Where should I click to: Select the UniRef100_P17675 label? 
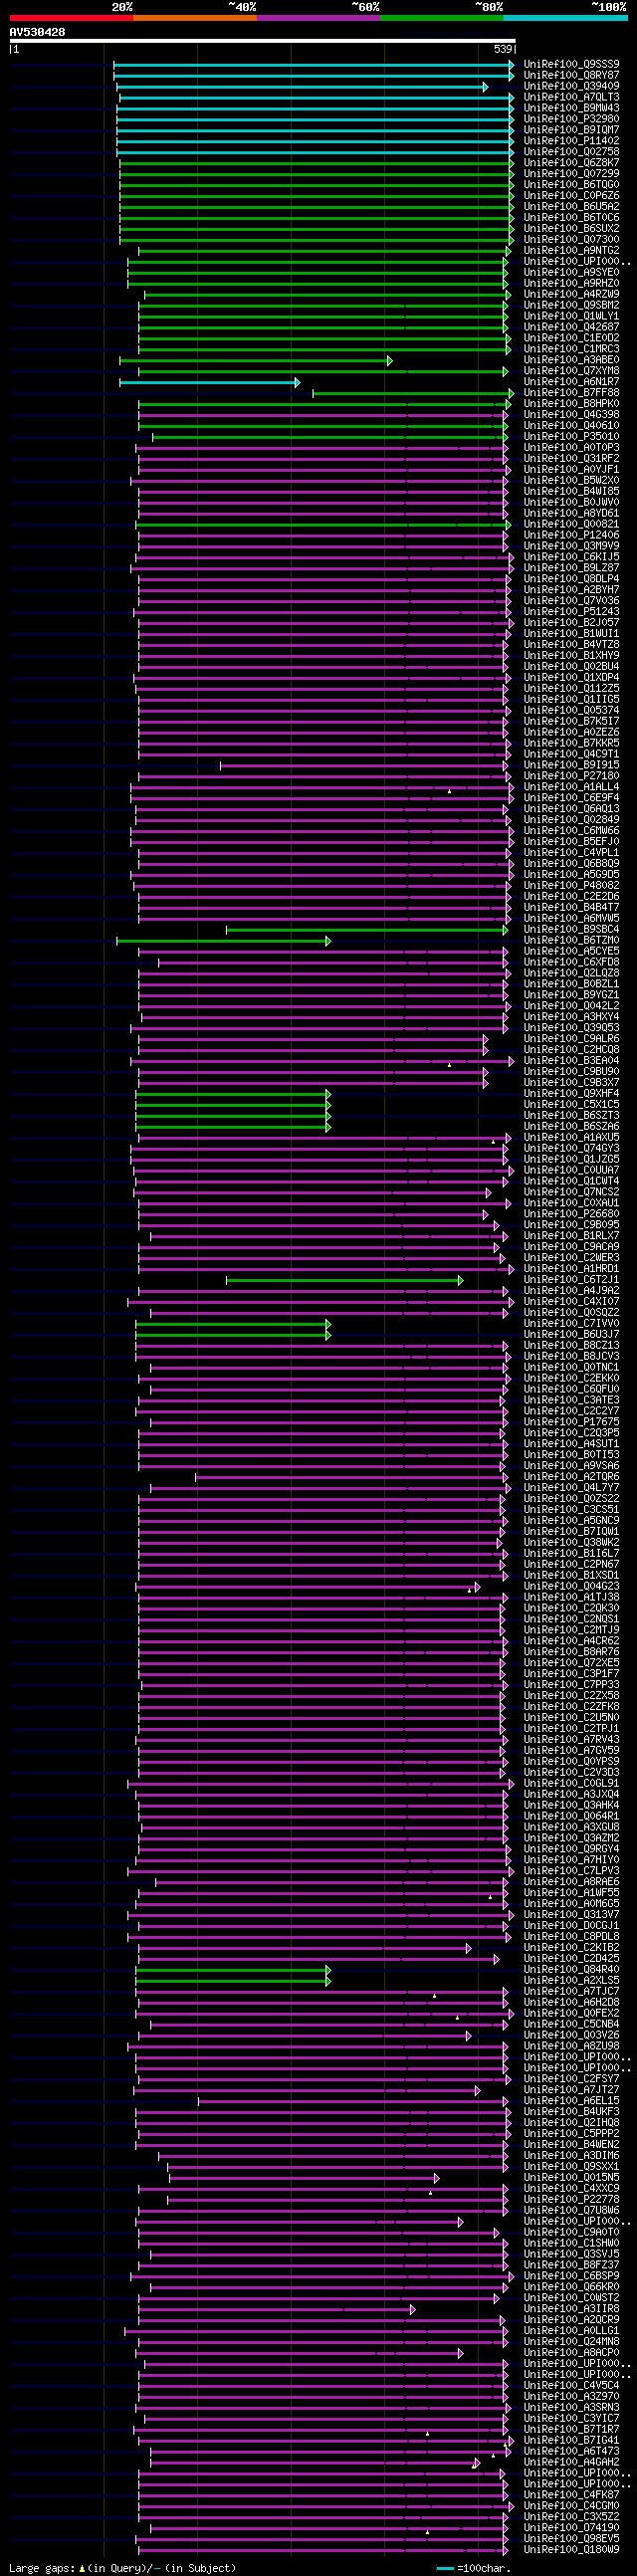[571, 1422]
